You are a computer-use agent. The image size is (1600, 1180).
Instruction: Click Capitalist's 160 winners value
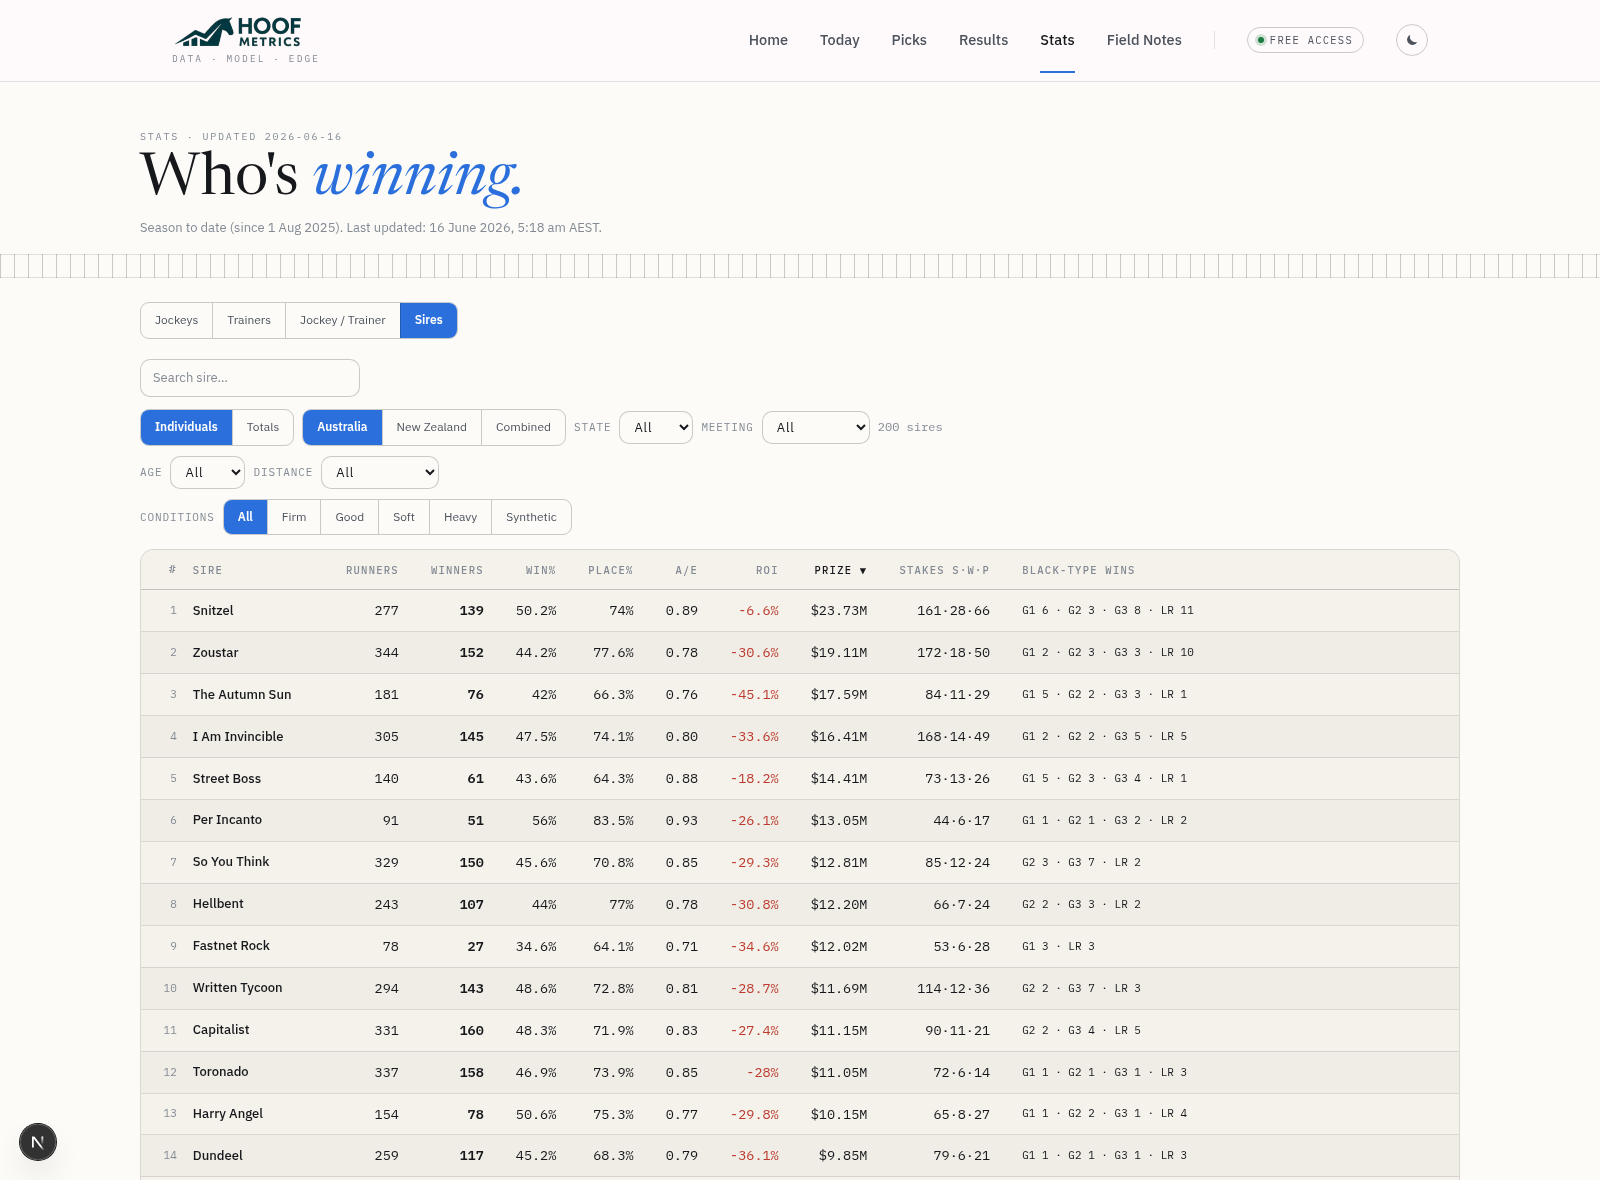point(472,1031)
